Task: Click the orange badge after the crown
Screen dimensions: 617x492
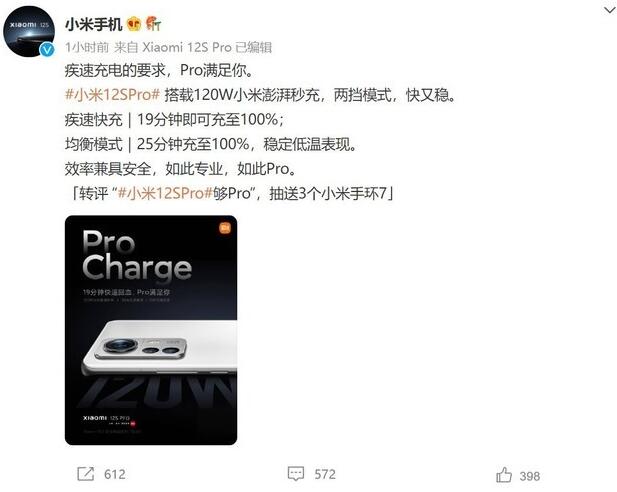Action: (x=153, y=24)
